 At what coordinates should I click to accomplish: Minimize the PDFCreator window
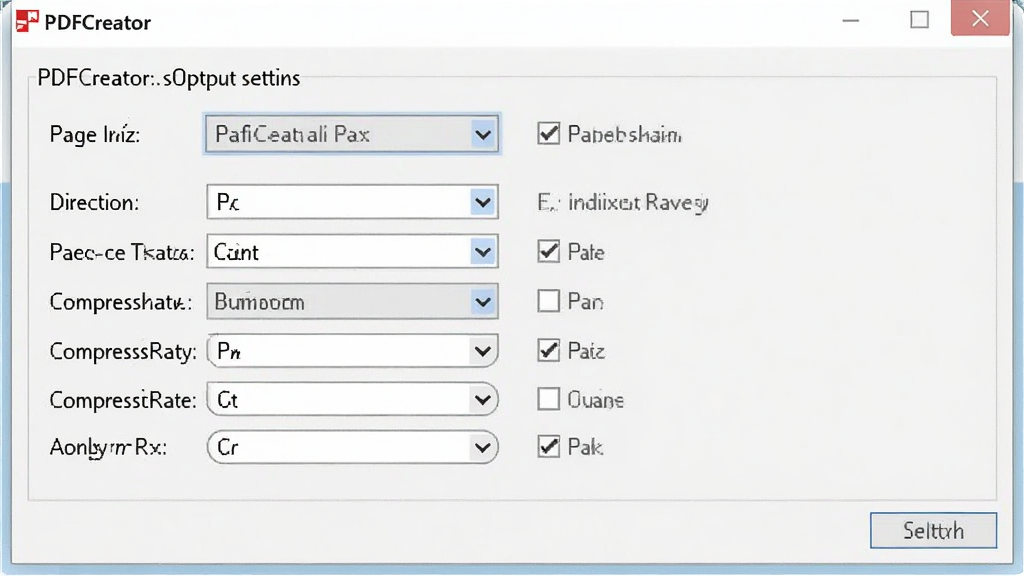(851, 20)
